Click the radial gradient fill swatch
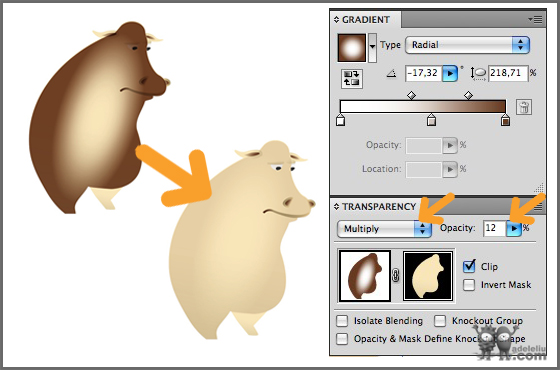This screenshot has height=370, width=560. (352, 48)
